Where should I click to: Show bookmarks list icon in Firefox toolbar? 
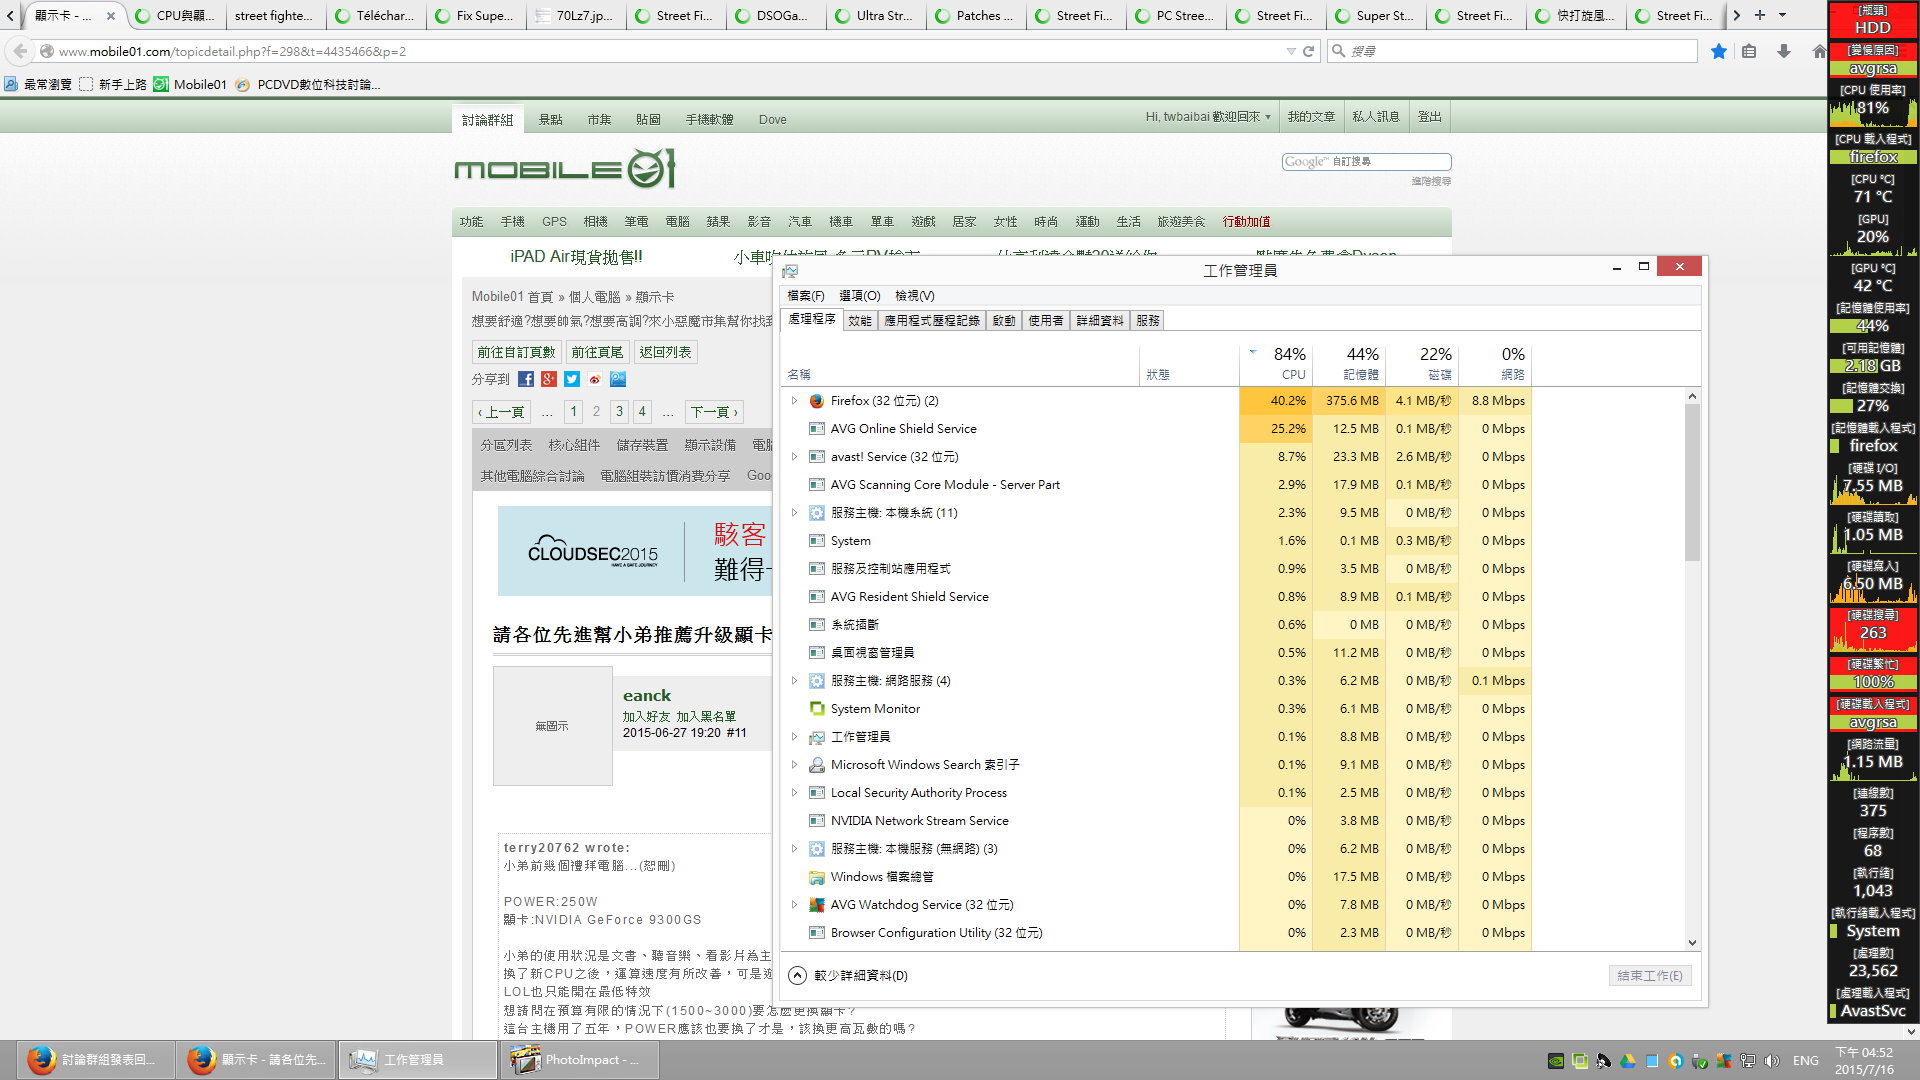point(1749,51)
